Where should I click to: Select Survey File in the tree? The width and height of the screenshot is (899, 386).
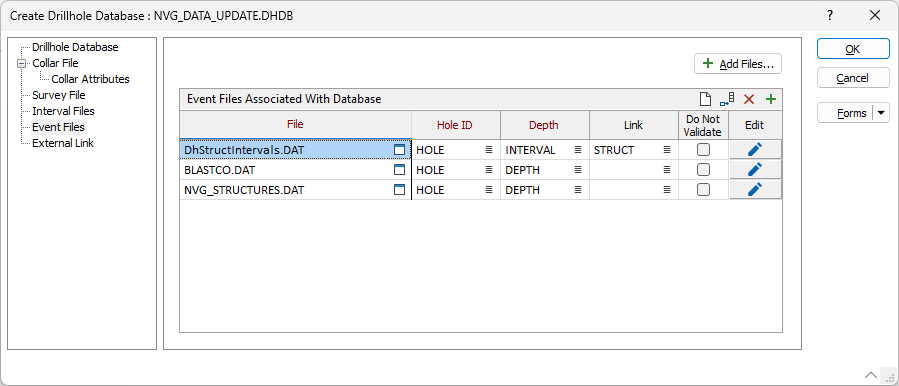pos(59,95)
